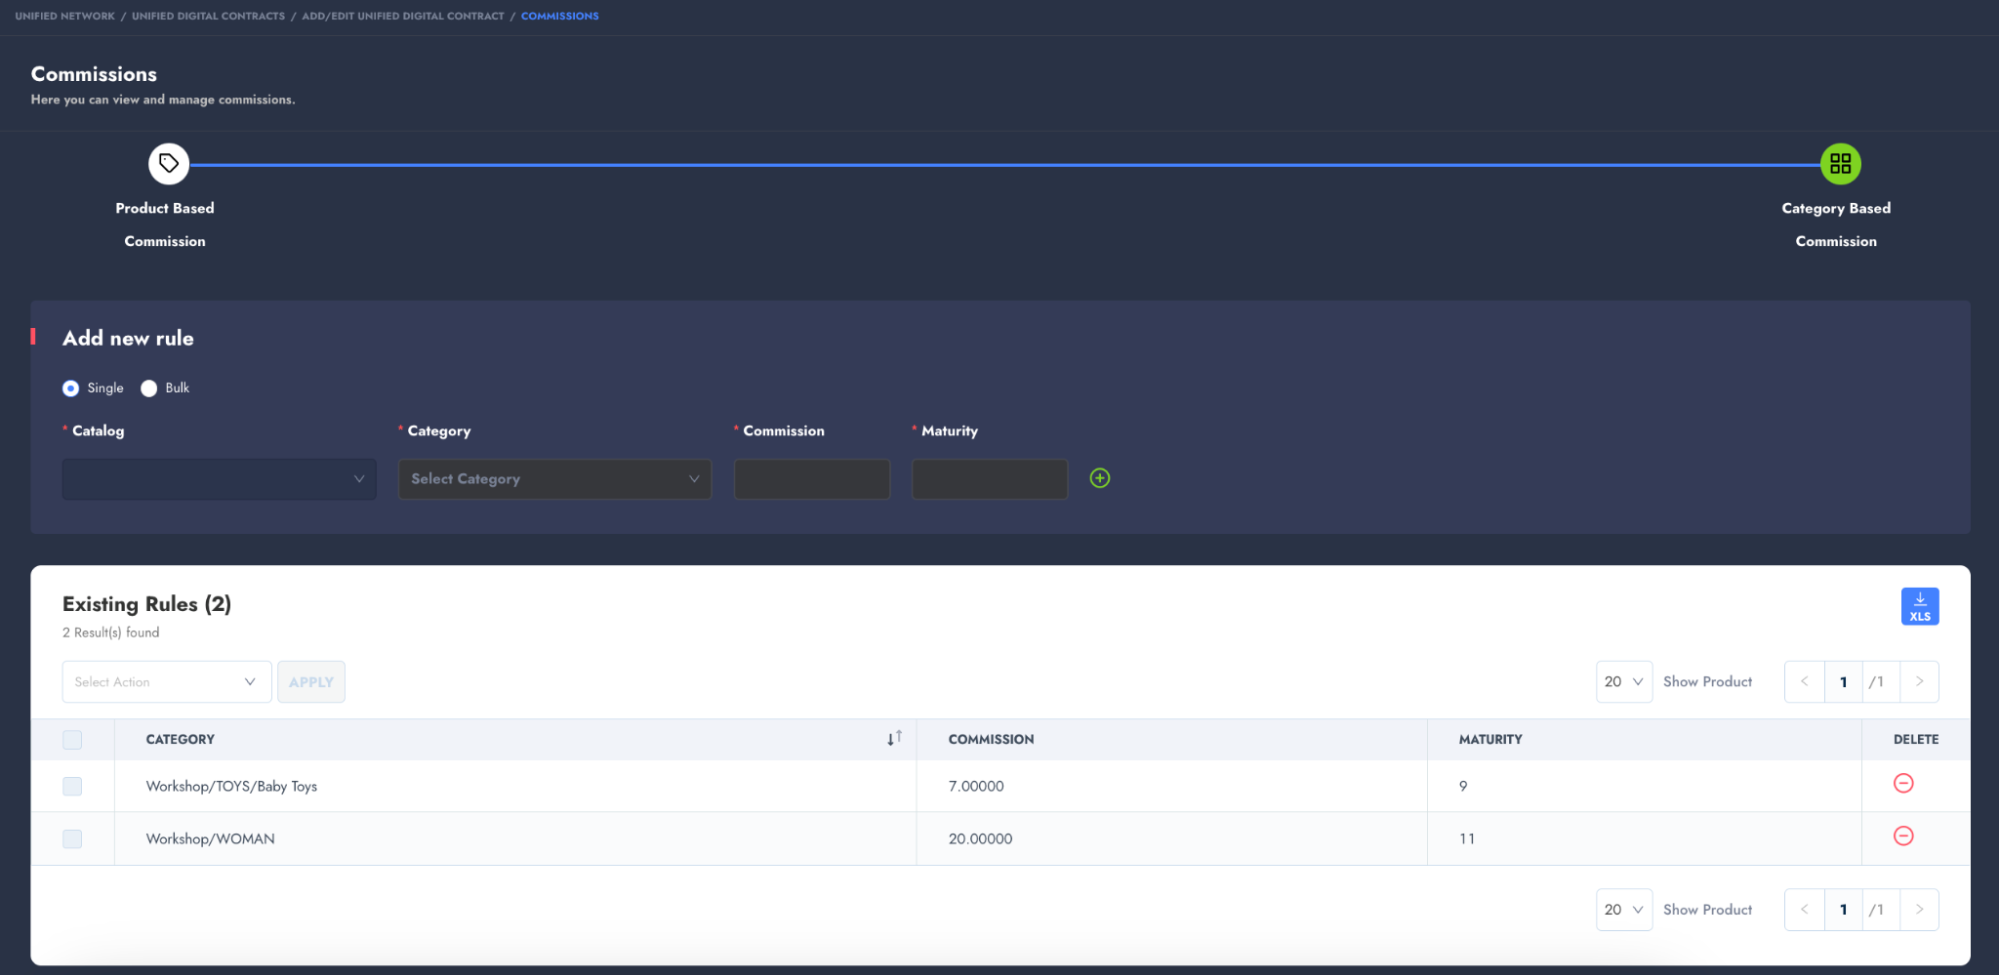This screenshot has width=1999, height=976.
Task: Go to previous page in bottom pagination
Action: (1804, 910)
